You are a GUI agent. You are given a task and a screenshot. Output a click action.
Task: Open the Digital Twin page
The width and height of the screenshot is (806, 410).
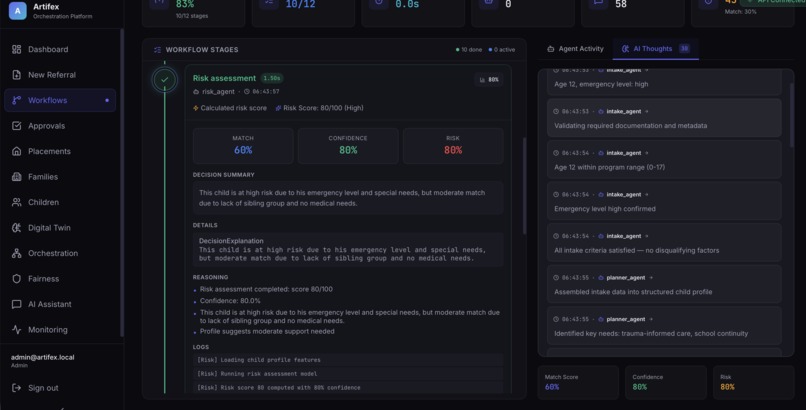pos(60,228)
